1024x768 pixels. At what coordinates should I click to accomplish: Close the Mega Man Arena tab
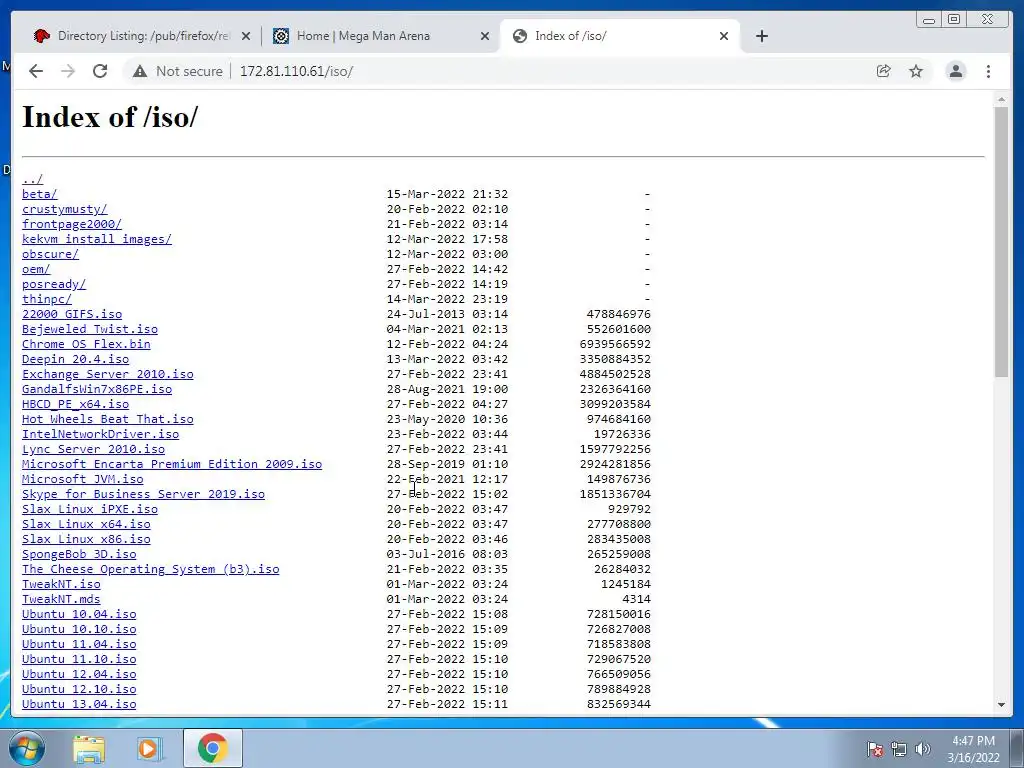tap(485, 36)
